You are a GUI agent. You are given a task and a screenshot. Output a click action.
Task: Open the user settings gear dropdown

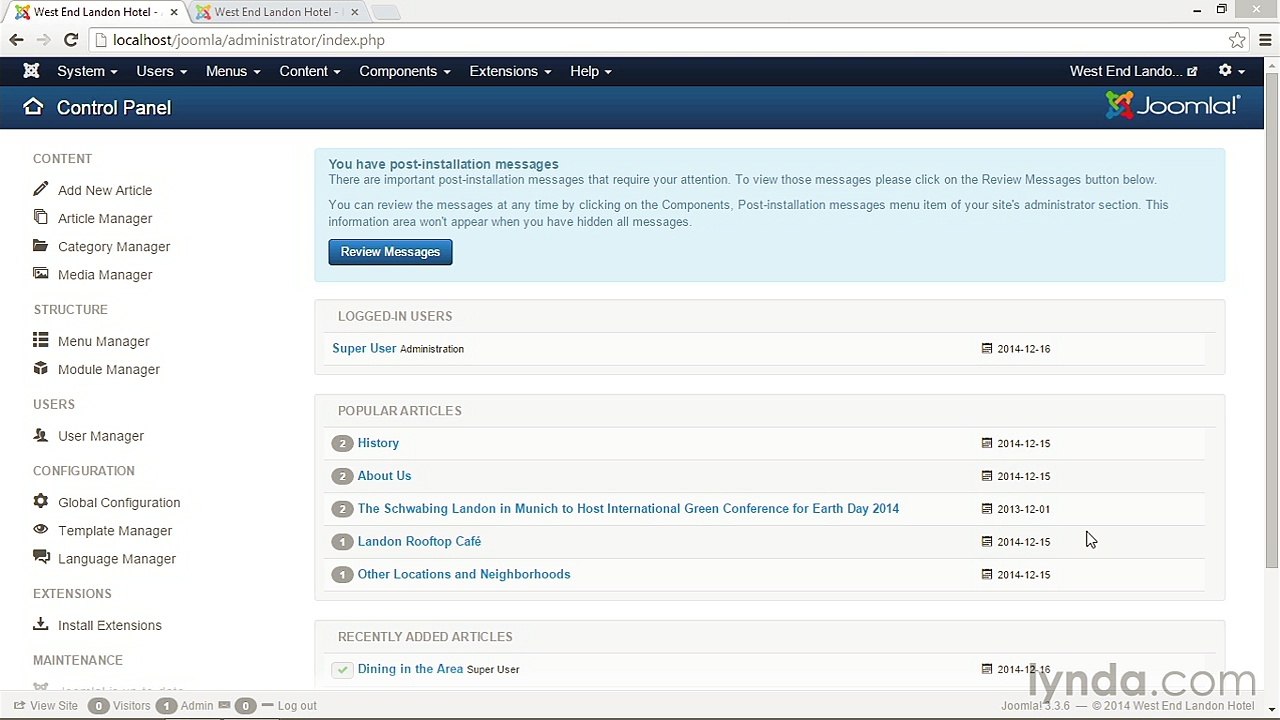[1231, 71]
